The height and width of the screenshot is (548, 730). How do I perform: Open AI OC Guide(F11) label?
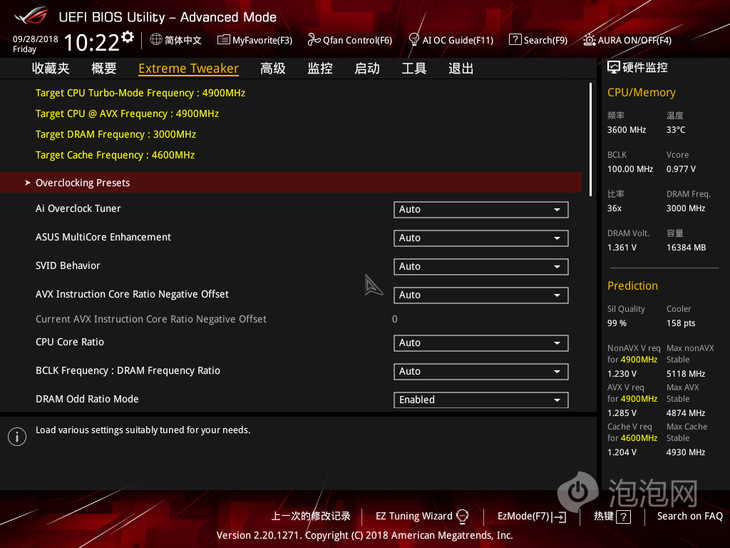[458, 41]
